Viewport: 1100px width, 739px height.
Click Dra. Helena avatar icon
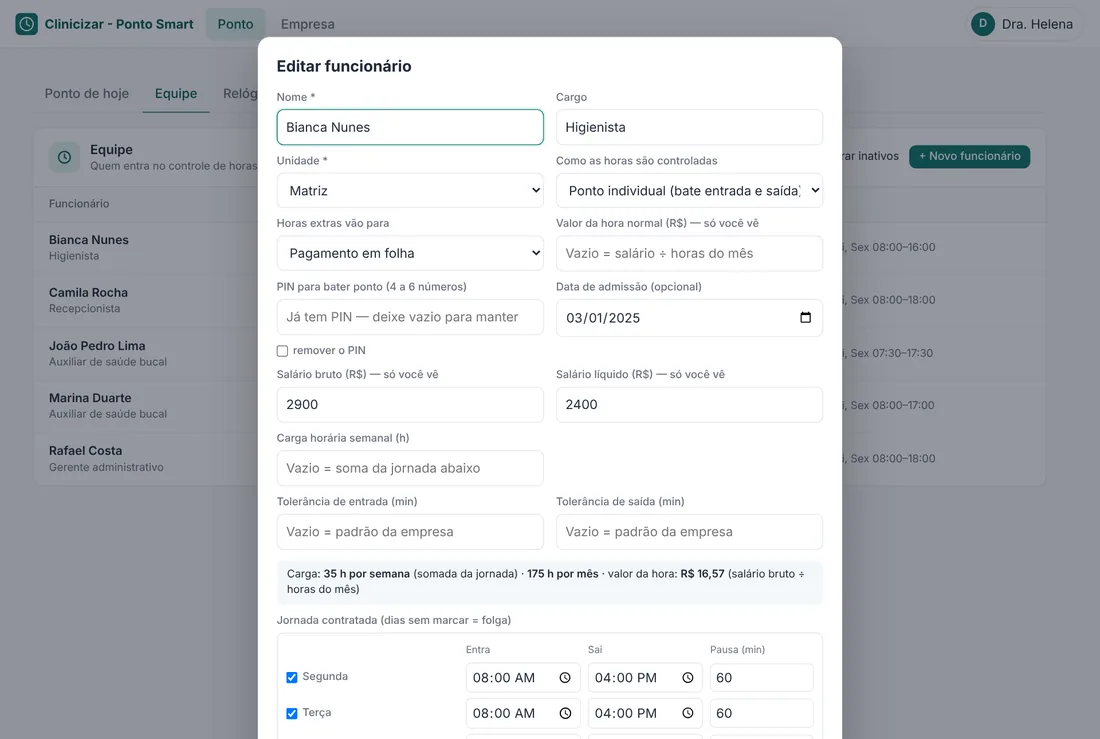pyautogui.click(x=983, y=24)
